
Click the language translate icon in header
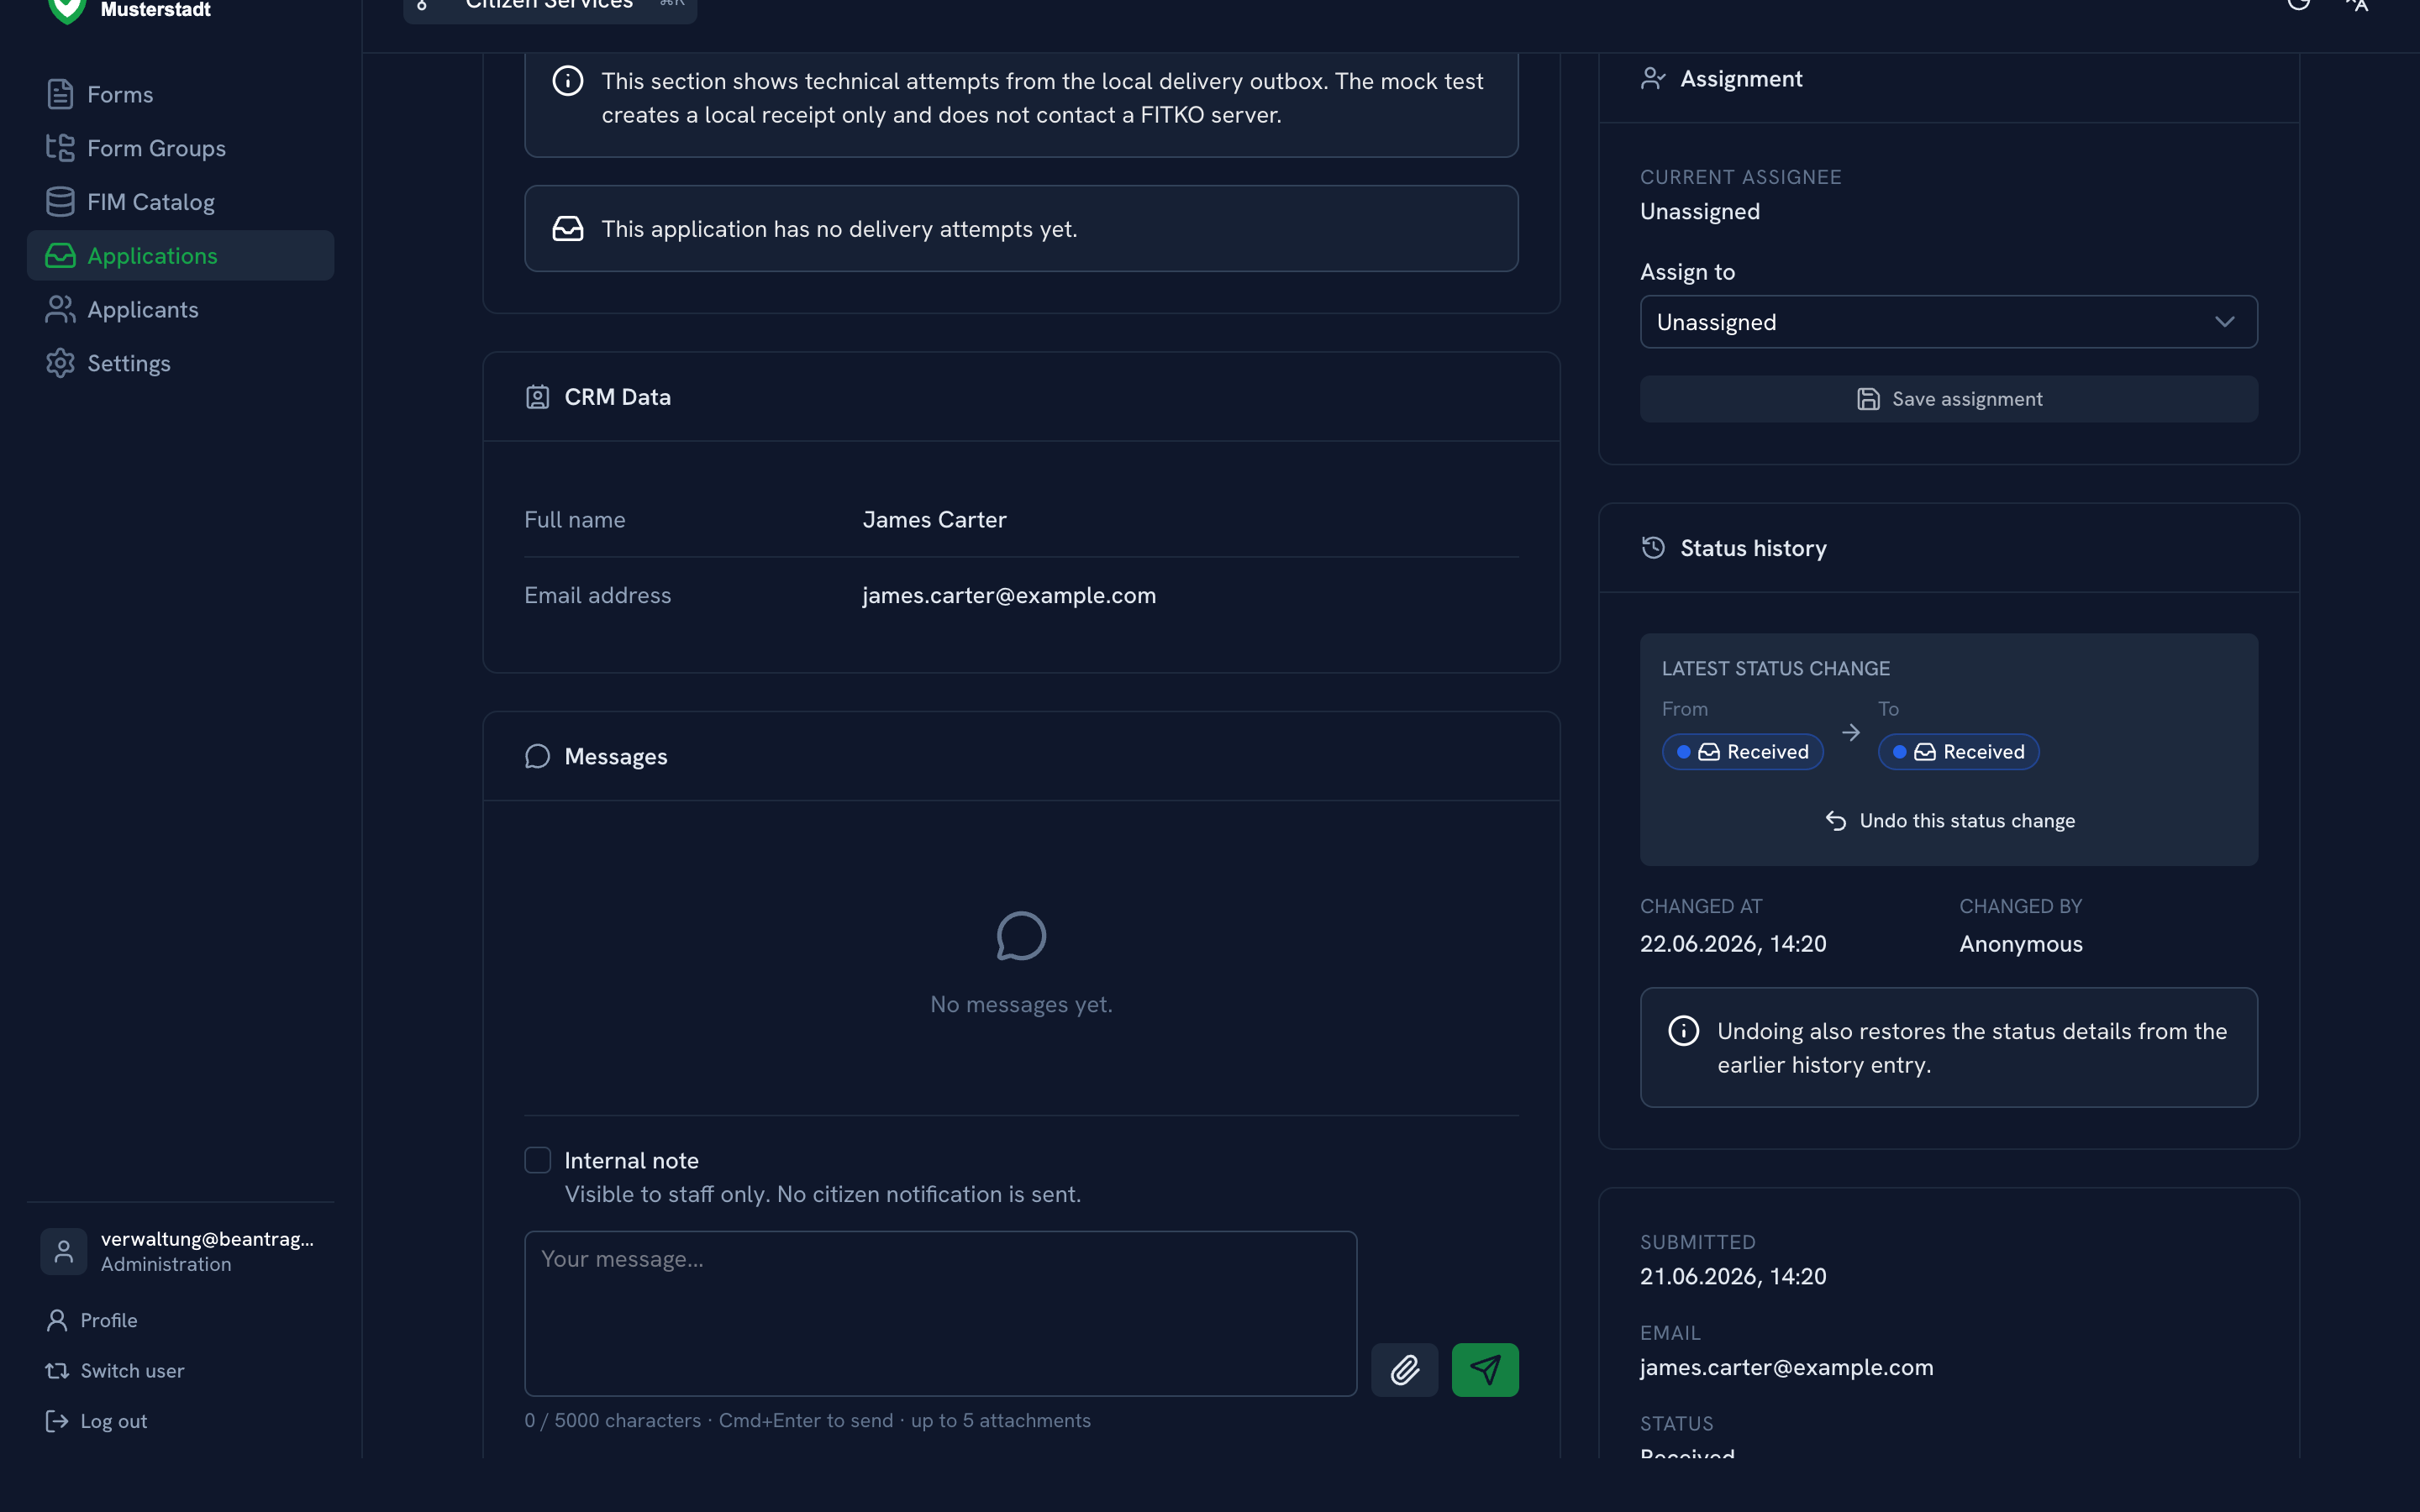[x=2357, y=5]
